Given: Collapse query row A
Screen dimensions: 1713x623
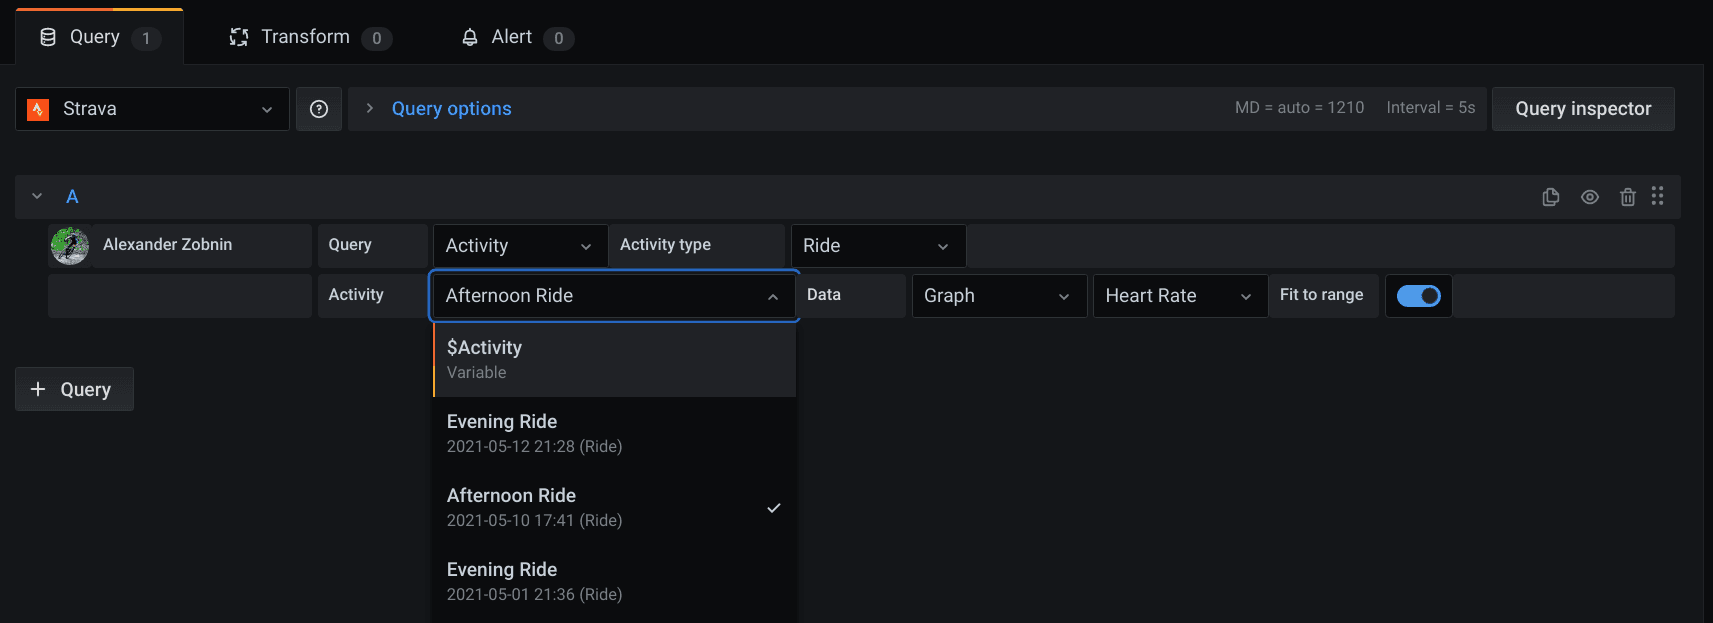Looking at the screenshot, I should (37, 197).
